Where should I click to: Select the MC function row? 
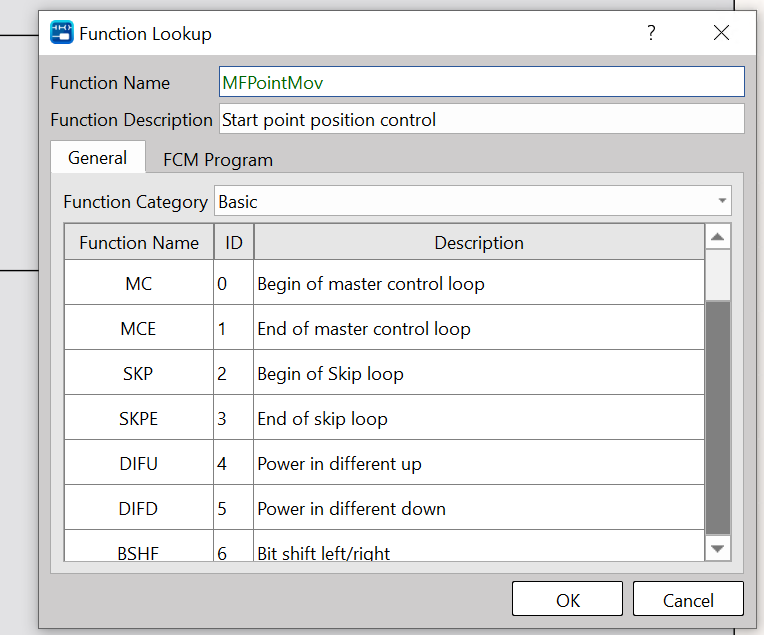tap(139, 283)
